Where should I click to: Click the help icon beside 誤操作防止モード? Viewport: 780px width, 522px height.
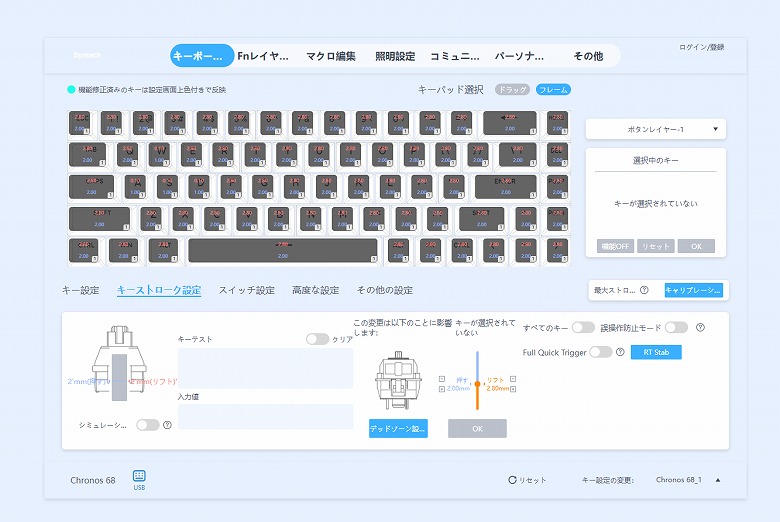click(x=700, y=327)
